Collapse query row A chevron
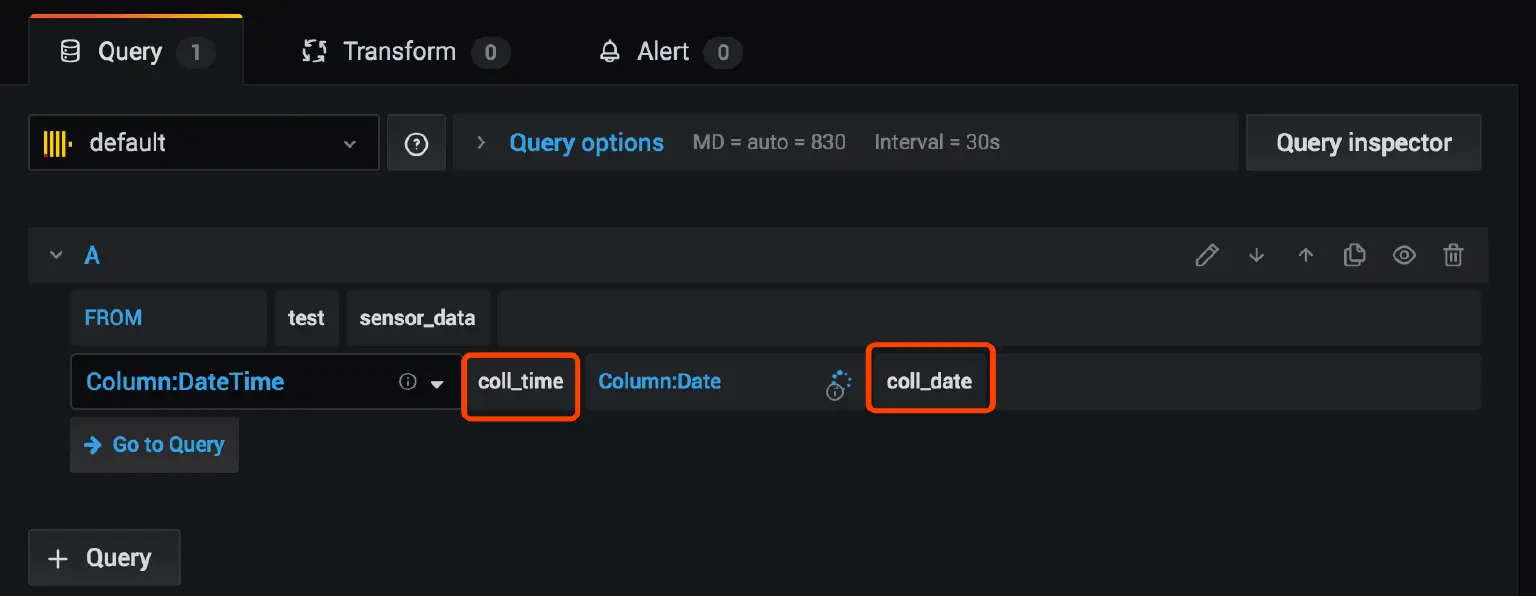The height and width of the screenshot is (596, 1536). coord(57,255)
